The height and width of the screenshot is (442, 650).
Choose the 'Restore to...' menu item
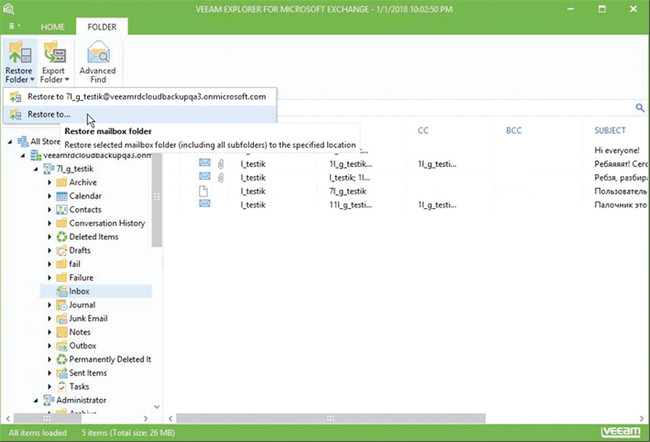pyautogui.click(x=140, y=114)
